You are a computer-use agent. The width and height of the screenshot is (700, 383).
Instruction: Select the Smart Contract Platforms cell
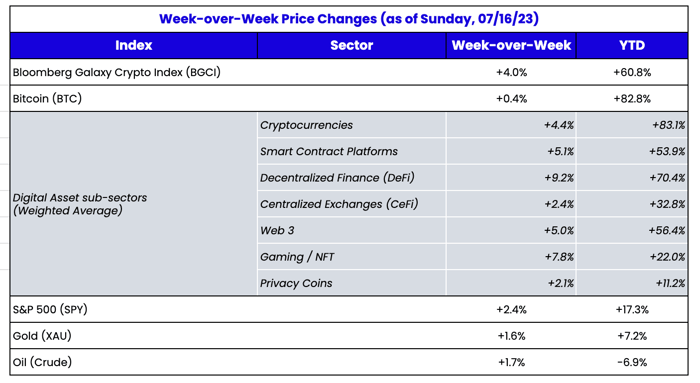pyautogui.click(x=351, y=151)
